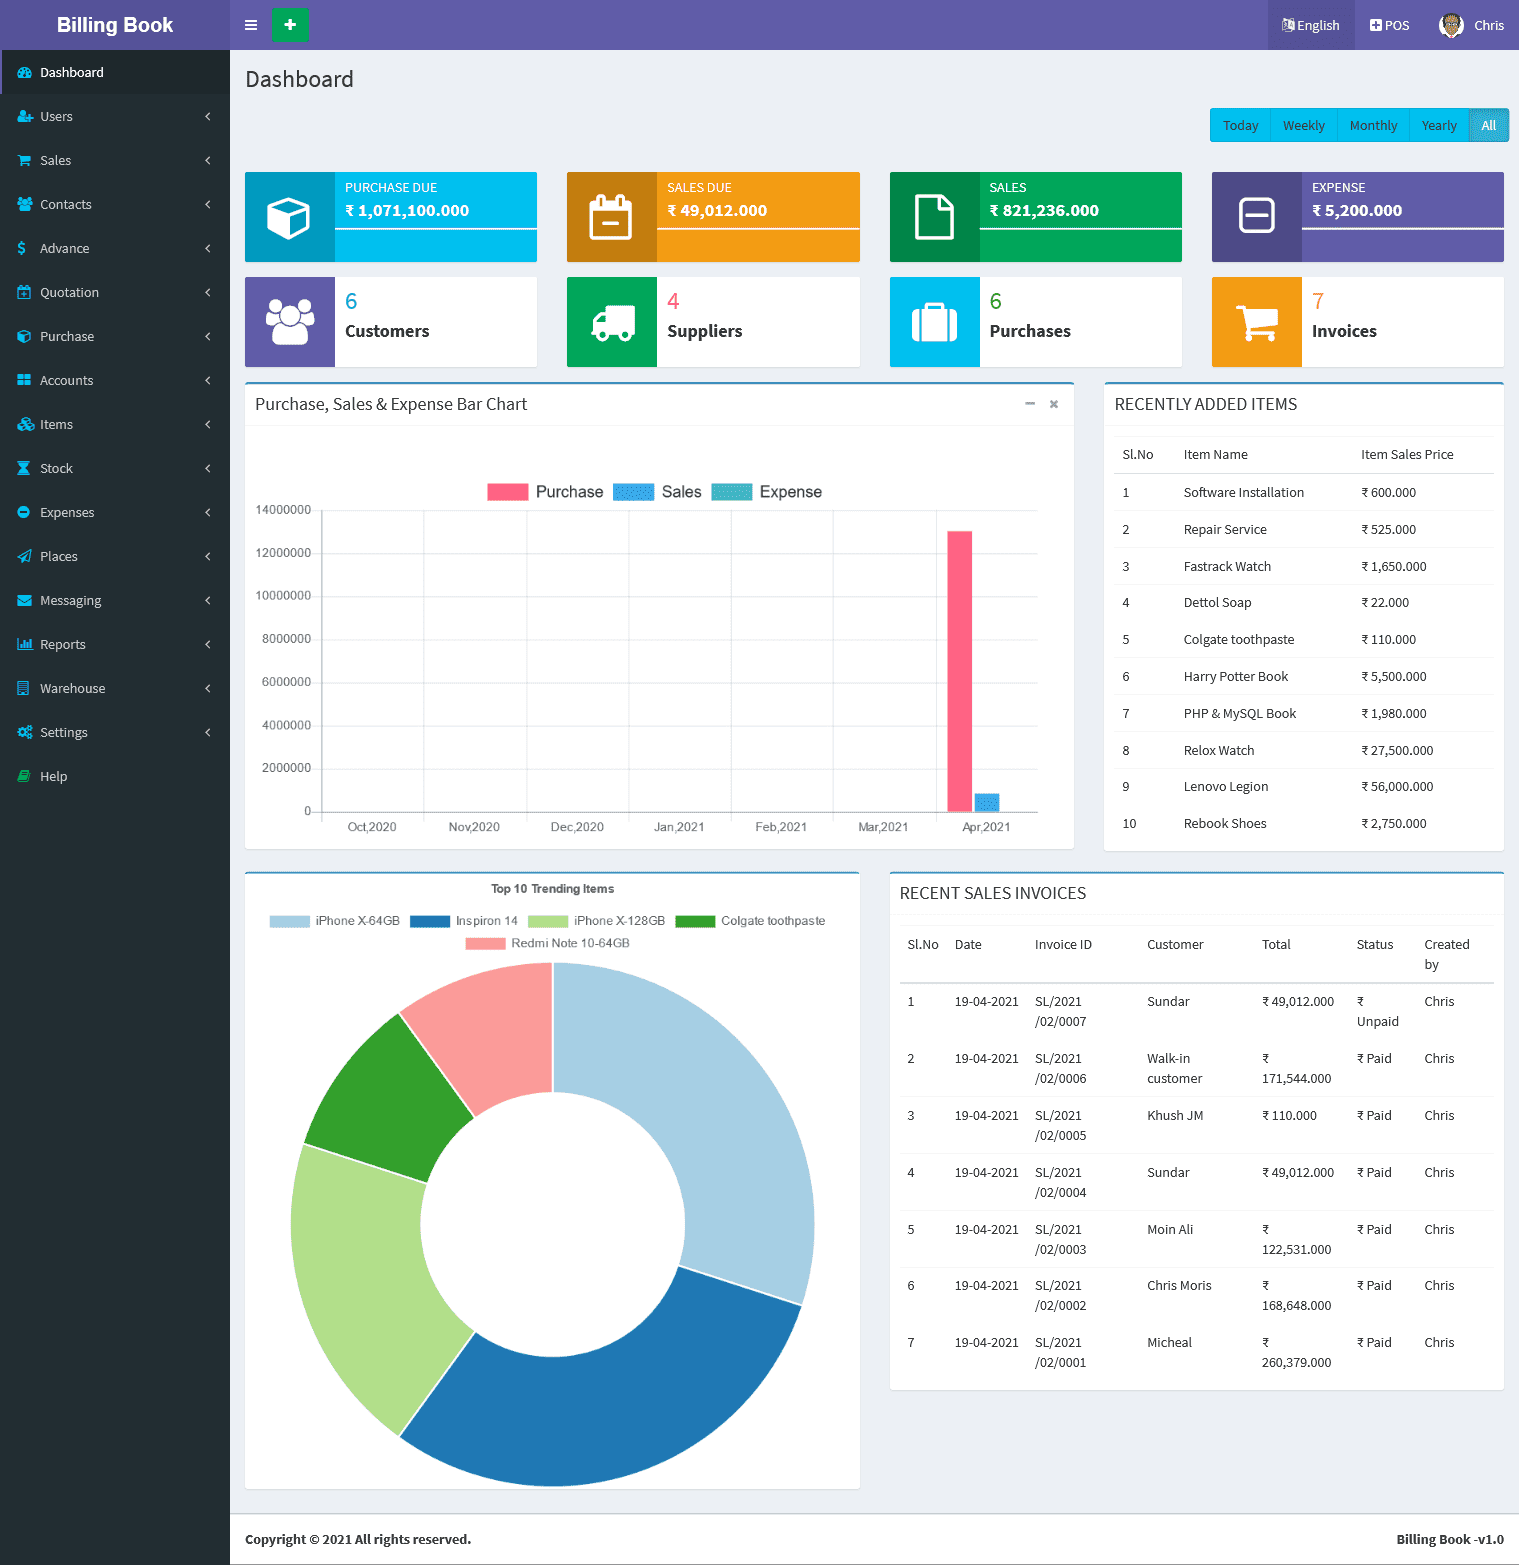Hide iPhone X-64GB in trending legend
Screen dimensions: 1519x1565
coord(335,921)
